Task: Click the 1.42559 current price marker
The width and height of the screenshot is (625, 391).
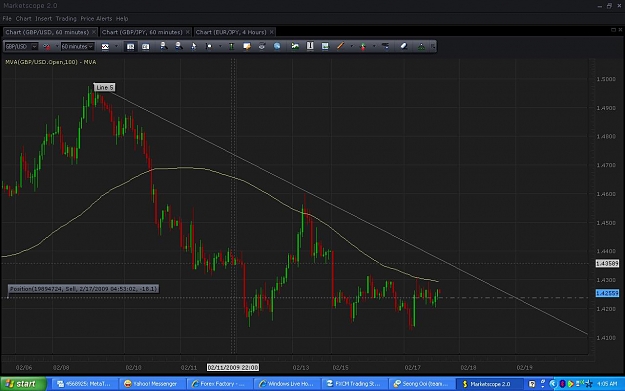Action: (607, 293)
